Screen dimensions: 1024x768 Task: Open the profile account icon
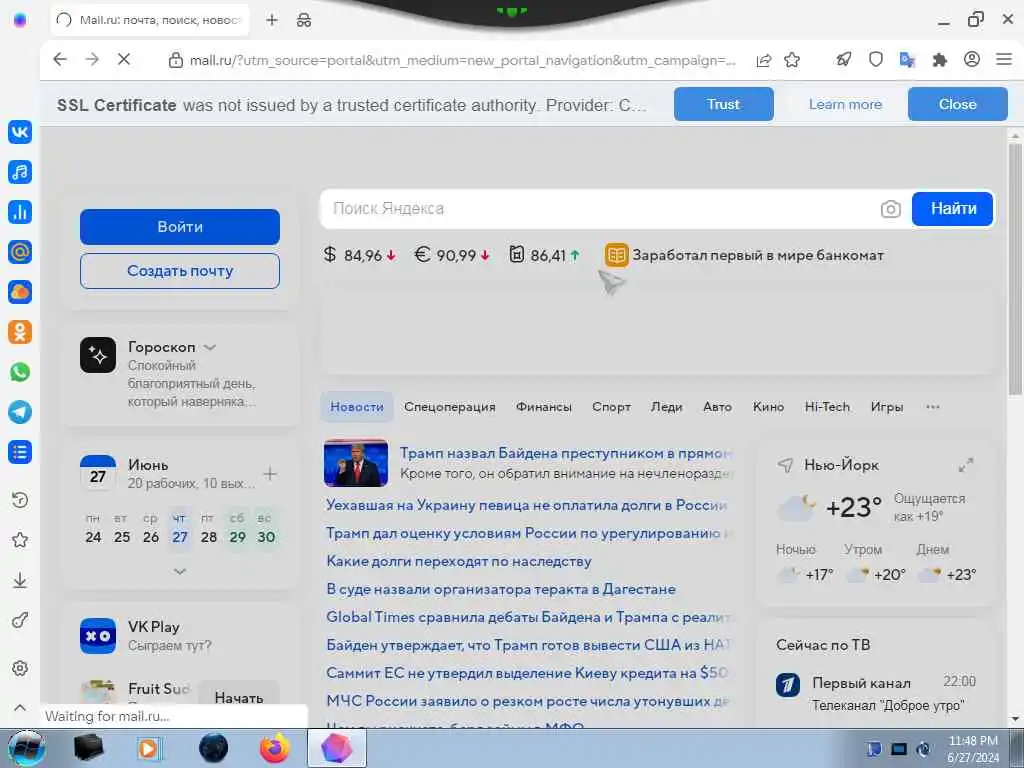coord(972,59)
